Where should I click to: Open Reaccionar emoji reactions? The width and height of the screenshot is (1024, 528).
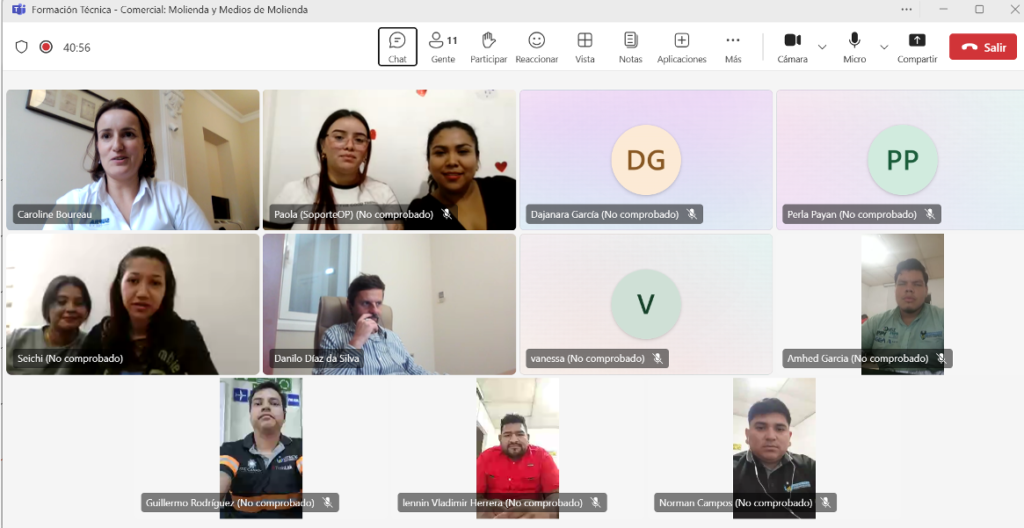[x=536, y=46]
